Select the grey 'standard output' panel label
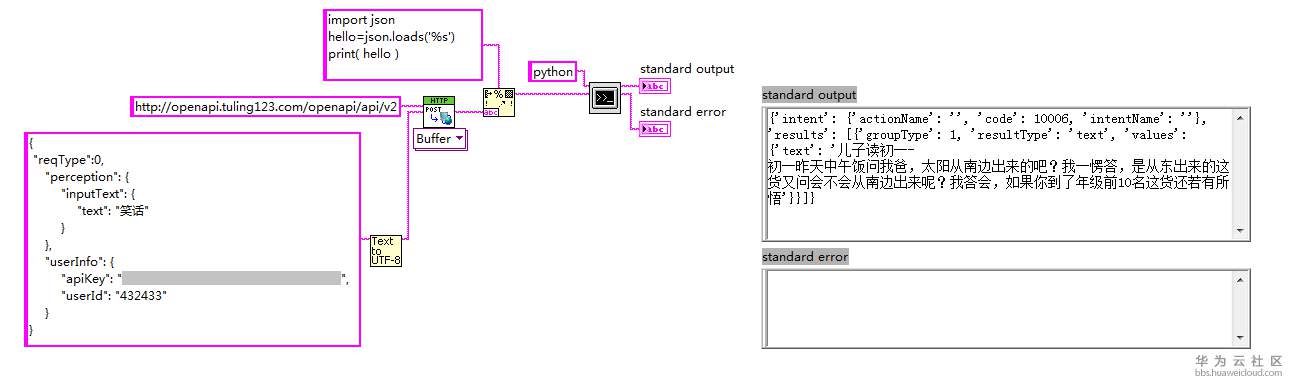The width and height of the screenshot is (1293, 387). (x=809, y=94)
